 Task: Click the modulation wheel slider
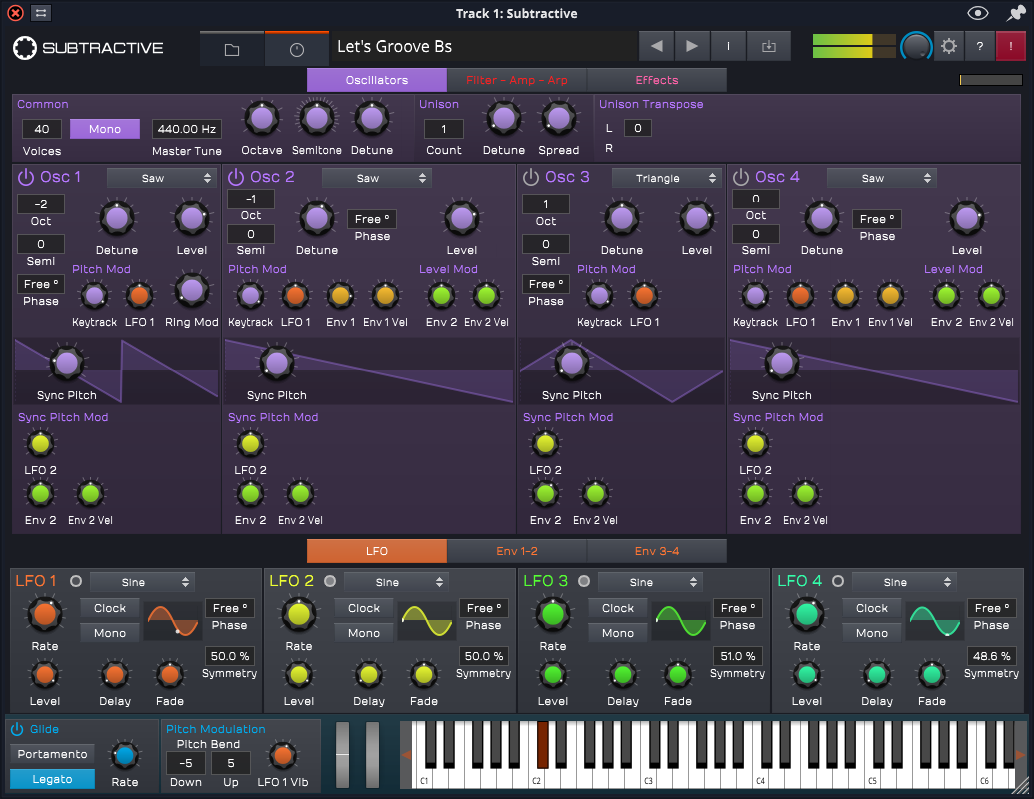pyautogui.click(x=373, y=755)
